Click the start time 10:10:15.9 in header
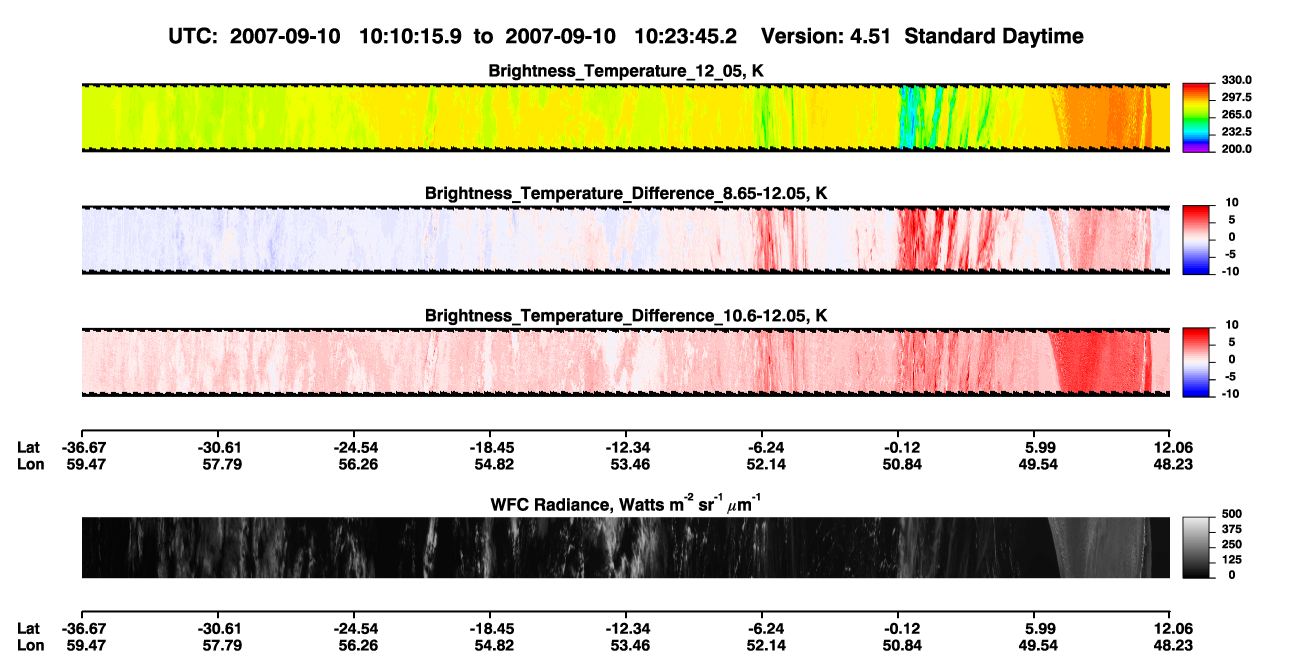 [412, 37]
